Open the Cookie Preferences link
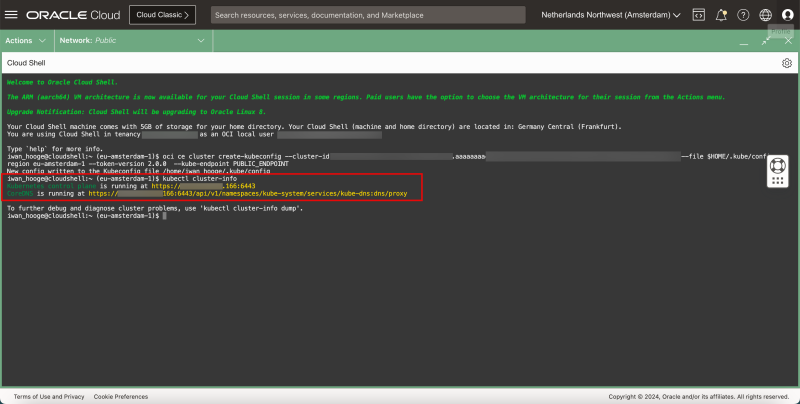 [122, 397]
